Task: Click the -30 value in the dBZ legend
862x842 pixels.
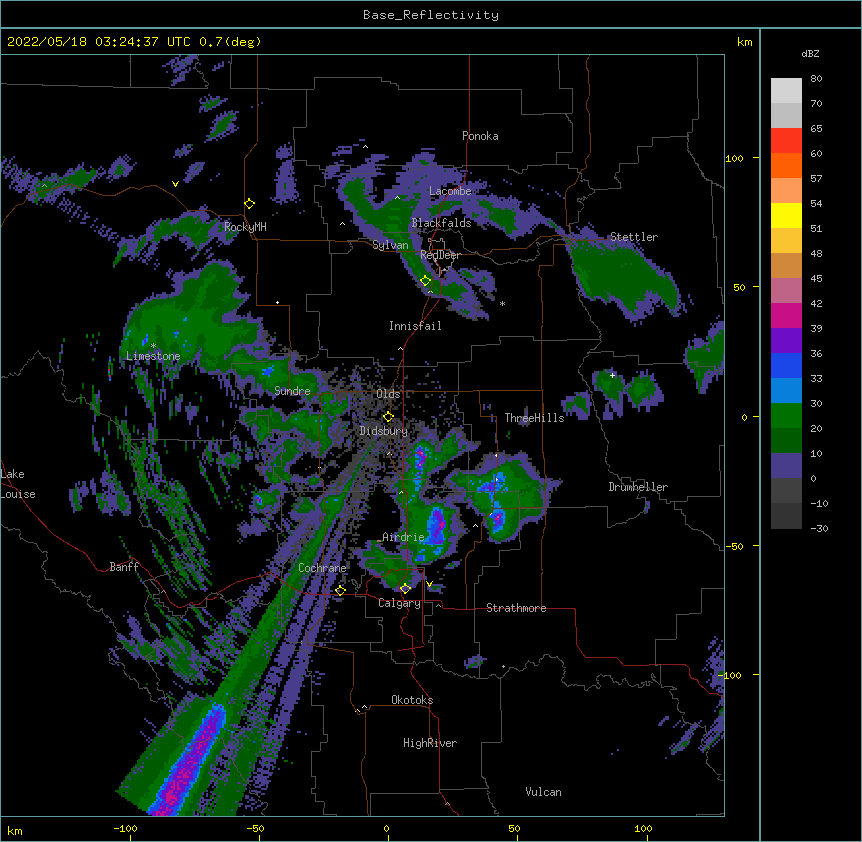Action: click(819, 529)
